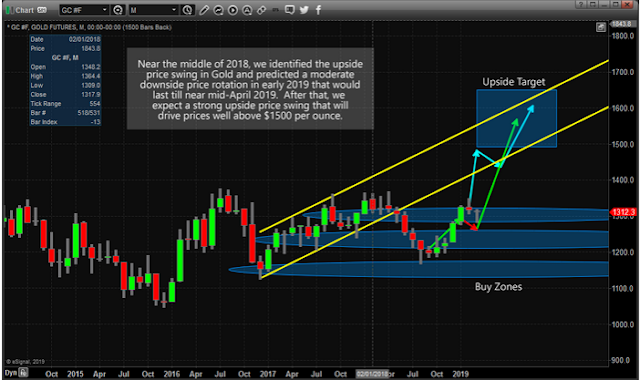Viewport: 640px width, 380px height.
Task: Click the circled A alerts icon
Action: coord(247,10)
